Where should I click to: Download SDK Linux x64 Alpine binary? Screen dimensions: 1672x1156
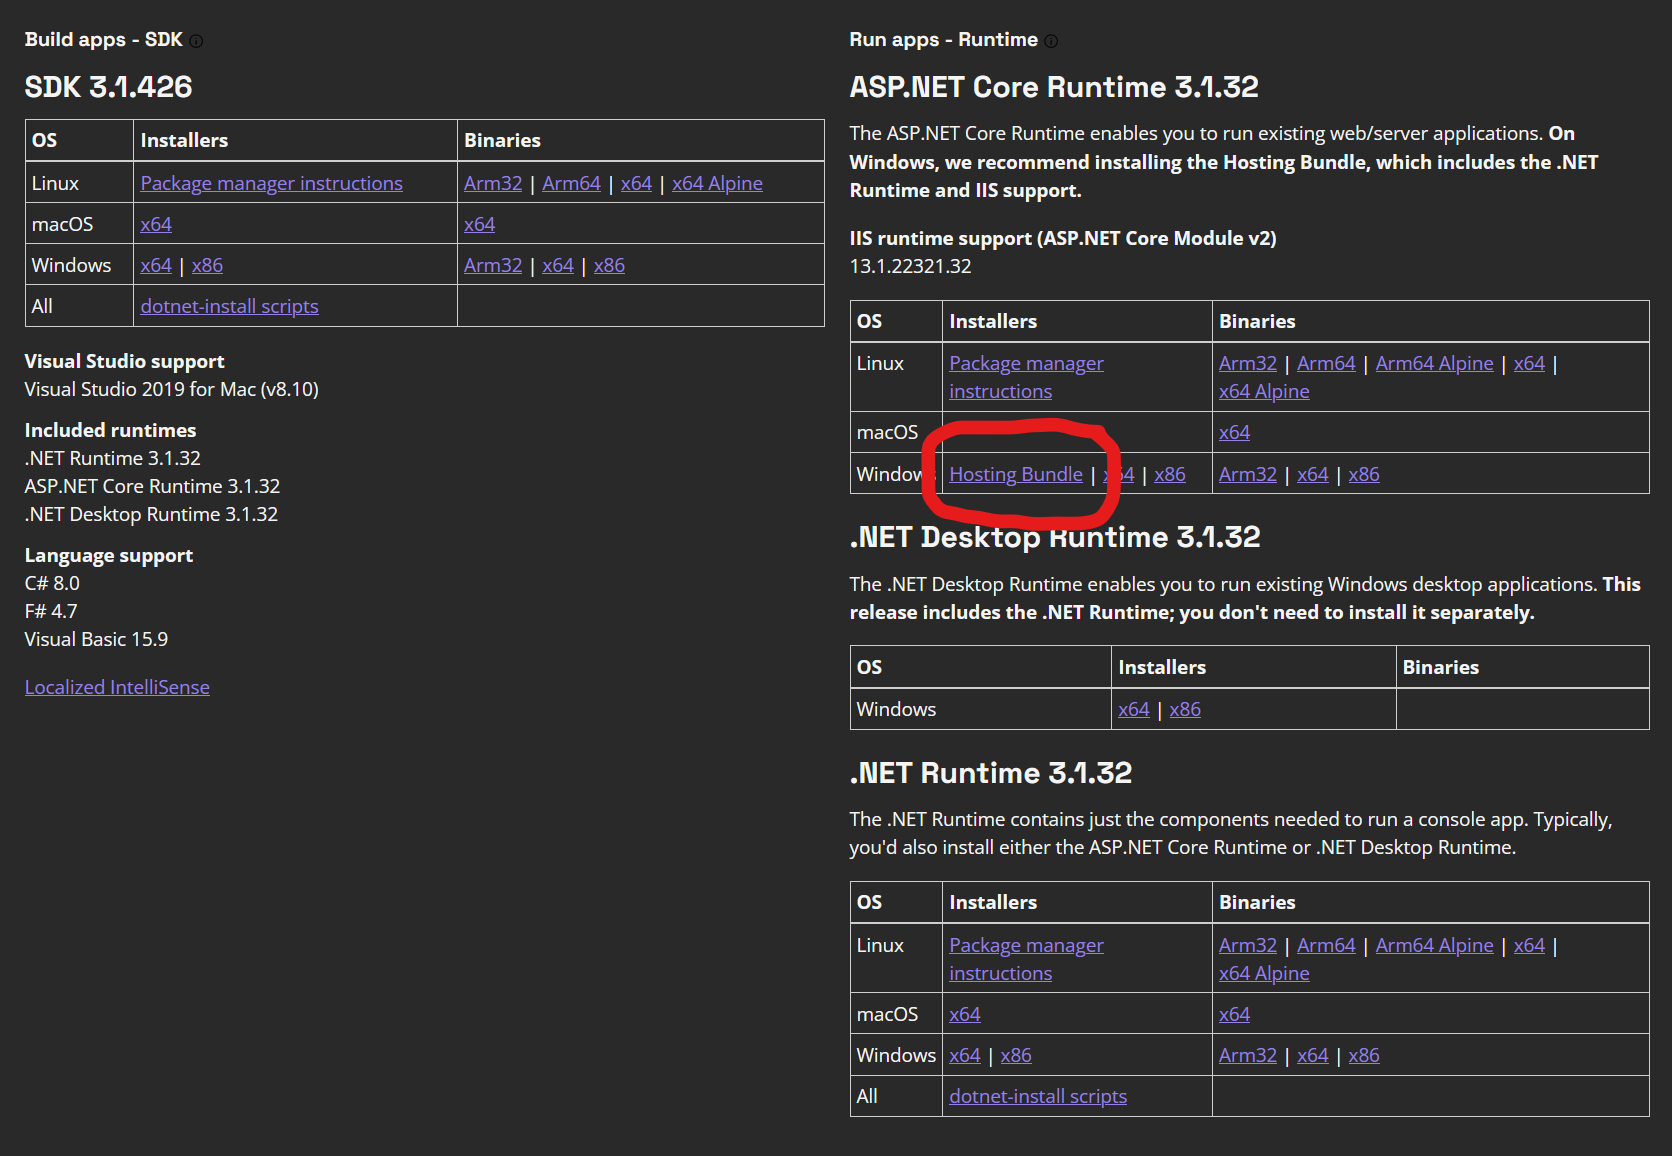click(717, 184)
